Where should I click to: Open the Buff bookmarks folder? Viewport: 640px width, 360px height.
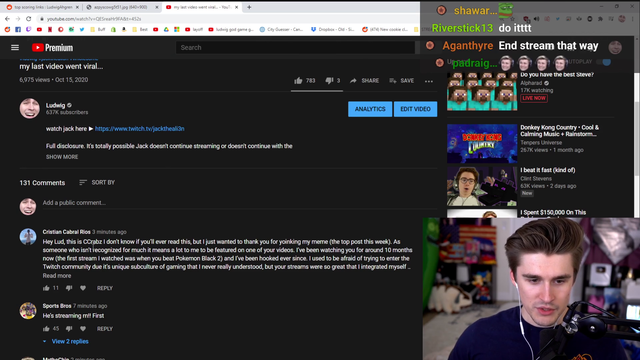click(98, 29)
